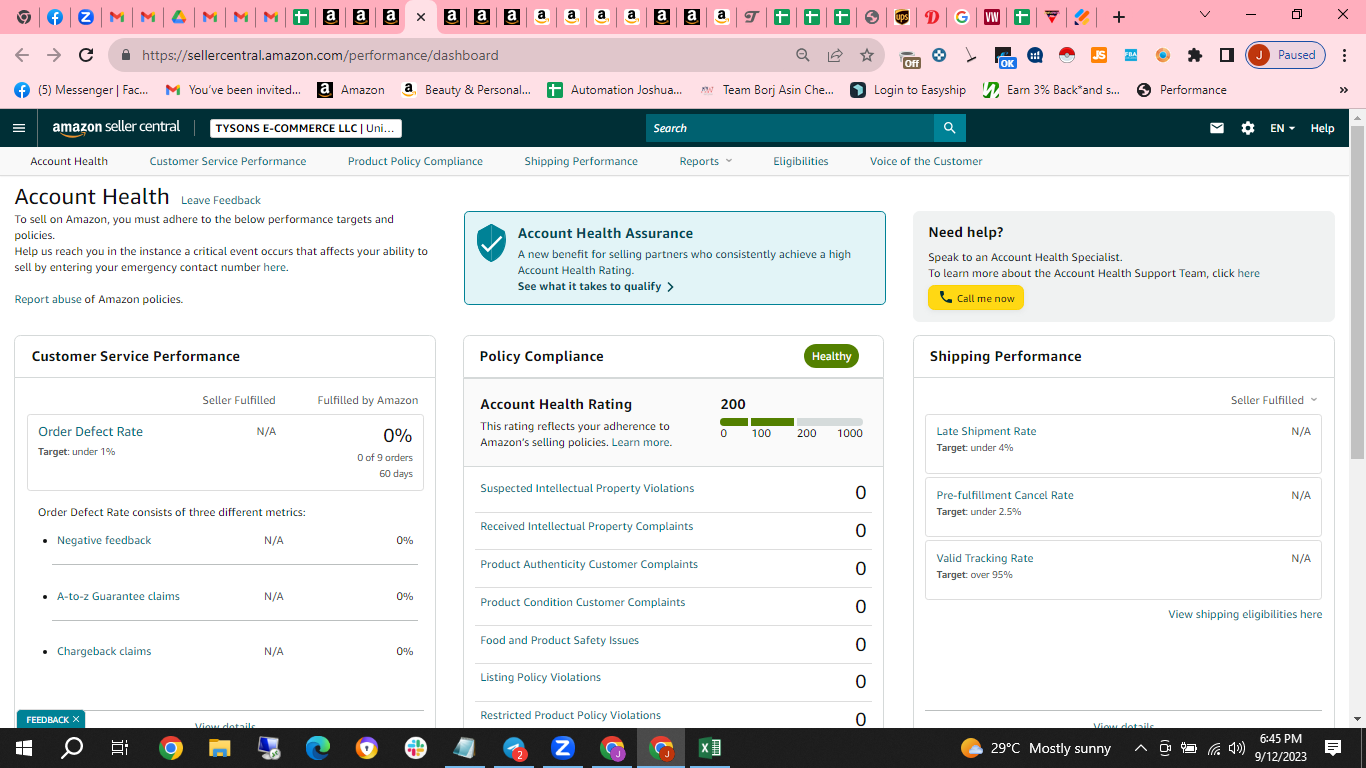The image size is (1366, 768).
Task: Open Telegram from the taskbar
Action: coord(514,748)
